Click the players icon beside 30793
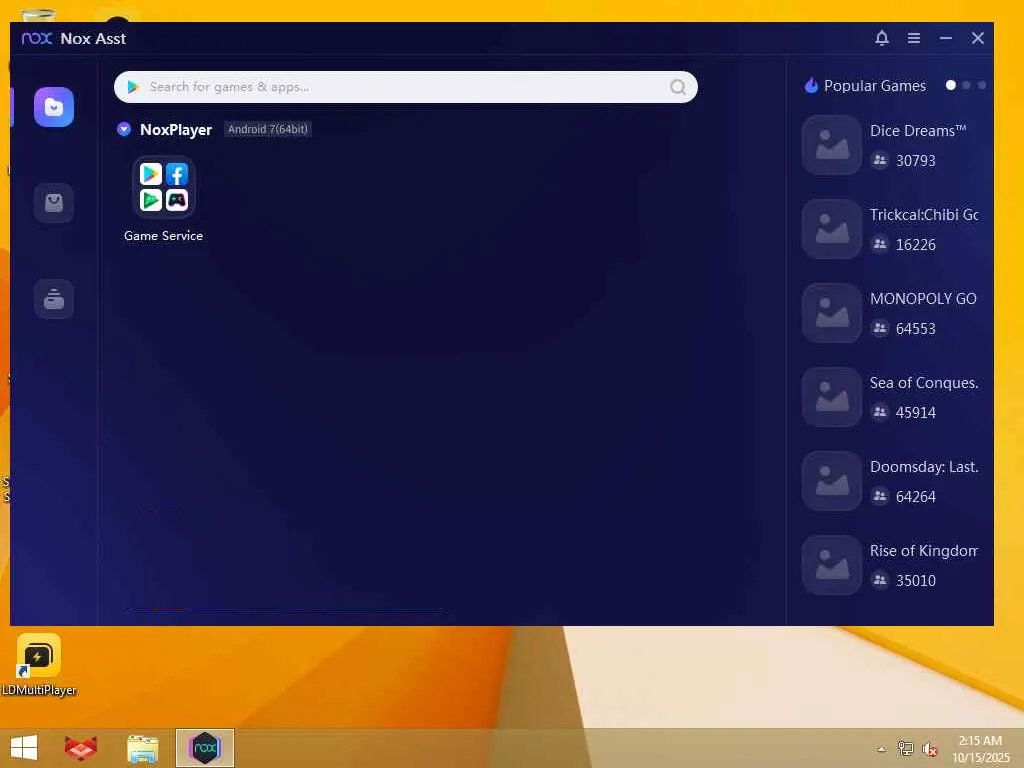Image resolution: width=1024 pixels, height=768 pixels. point(880,160)
